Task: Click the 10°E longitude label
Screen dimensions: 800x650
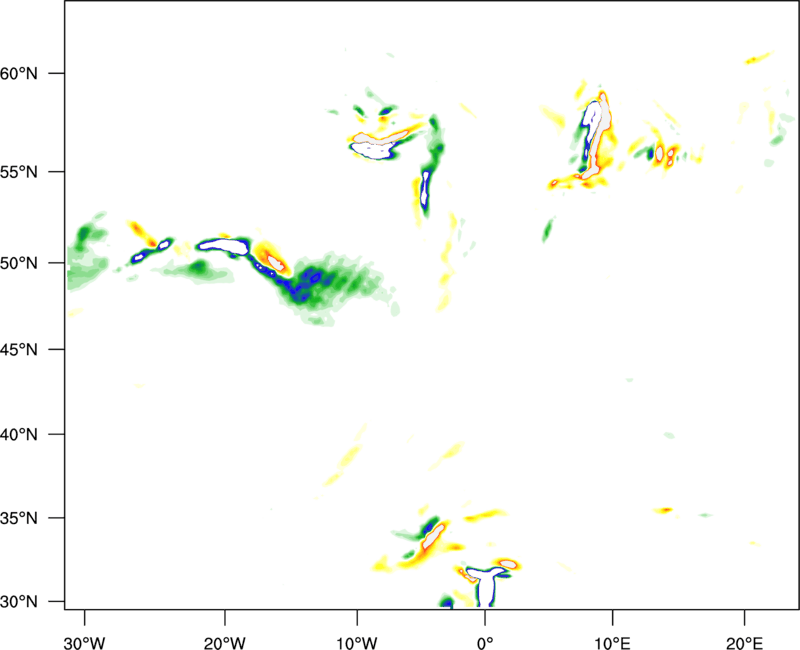Action: [x=612, y=643]
